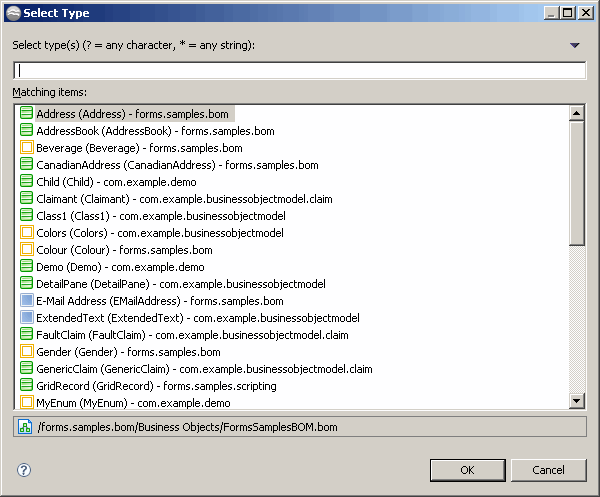
Task: Select the FaultClaim list entry
Action: click(x=184, y=335)
